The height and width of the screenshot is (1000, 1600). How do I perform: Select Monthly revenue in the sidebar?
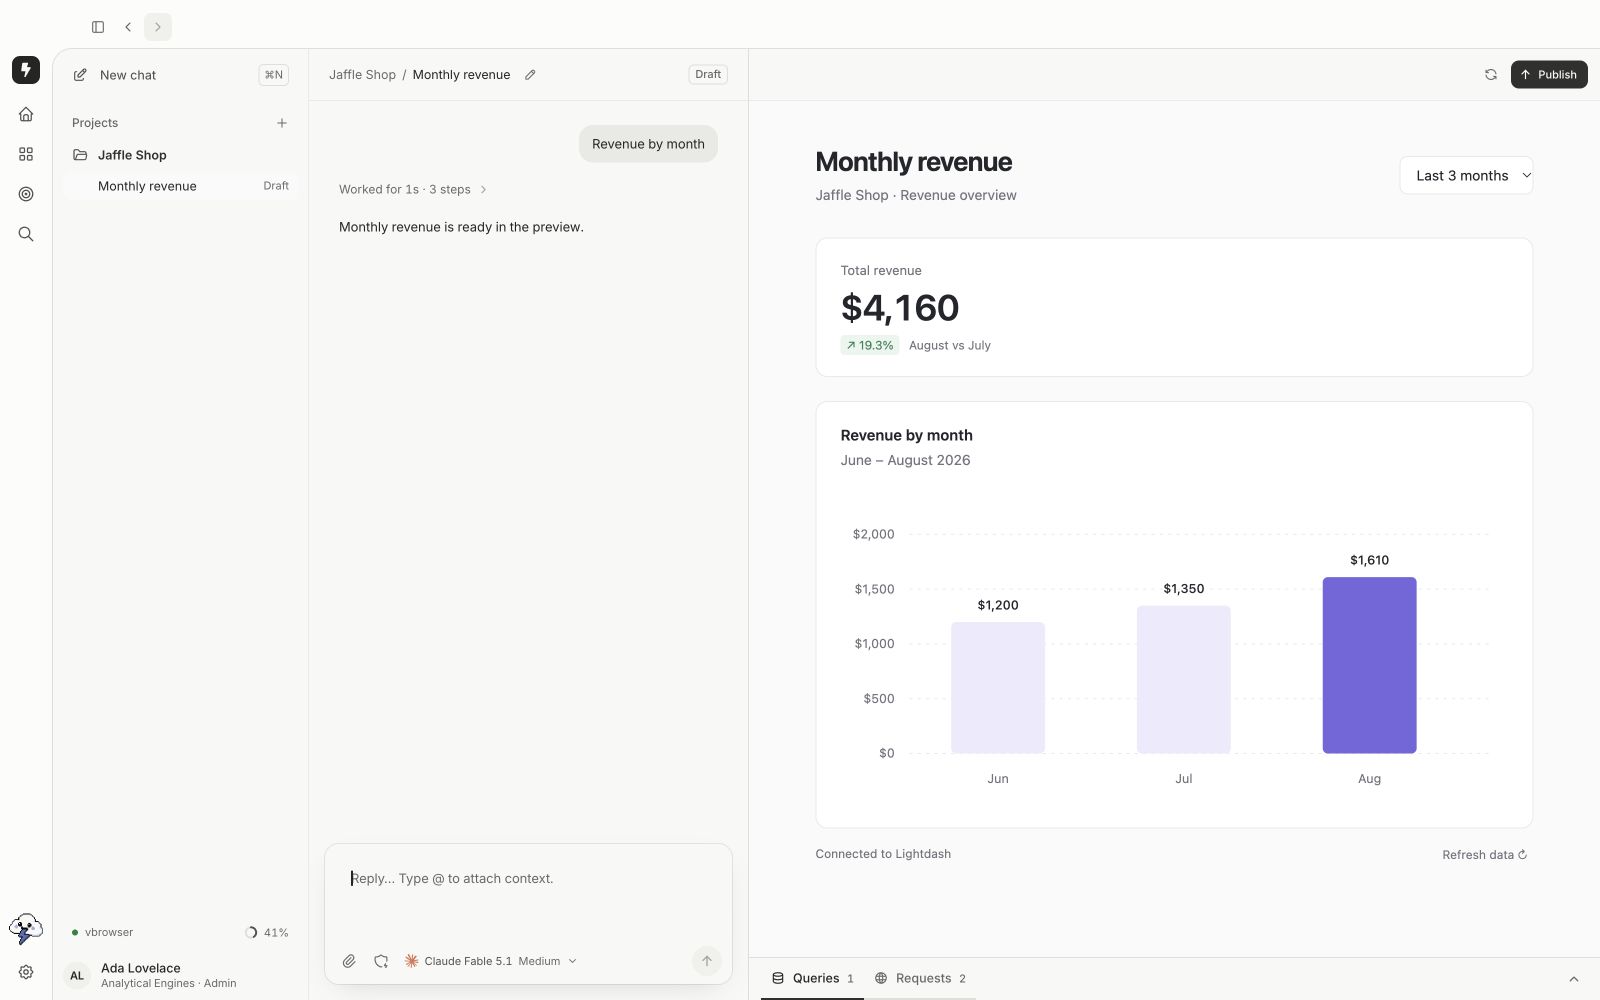(180, 186)
